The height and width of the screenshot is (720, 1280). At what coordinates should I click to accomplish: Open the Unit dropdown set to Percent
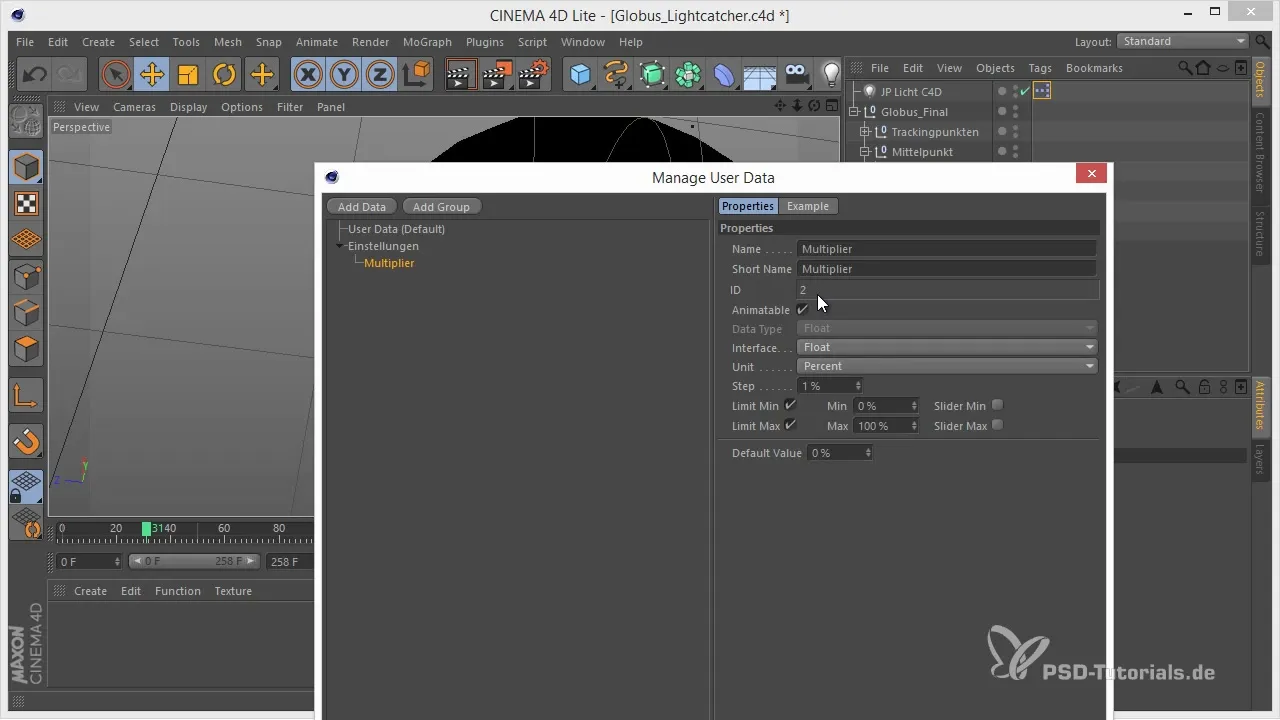pyautogui.click(x=948, y=366)
